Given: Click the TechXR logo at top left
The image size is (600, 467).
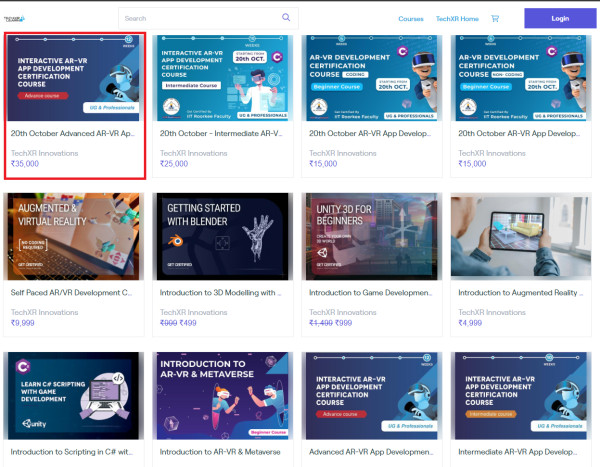Looking at the screenshot, I should click(x=14, y=18).
